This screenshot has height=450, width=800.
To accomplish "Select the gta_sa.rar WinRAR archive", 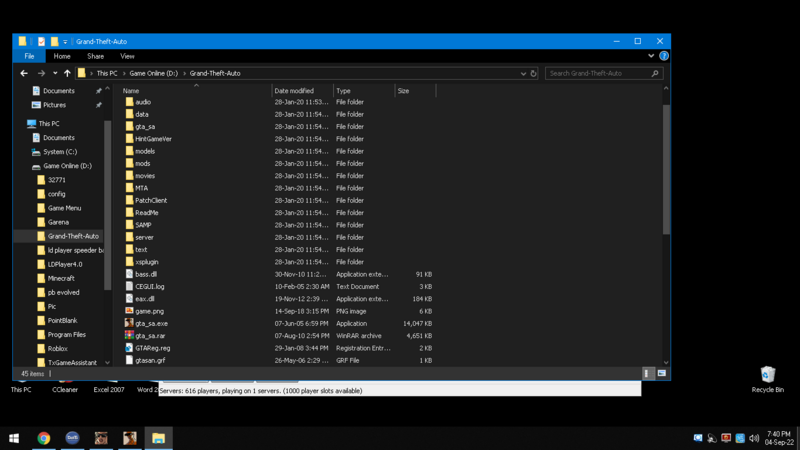I will pos(150,336).
